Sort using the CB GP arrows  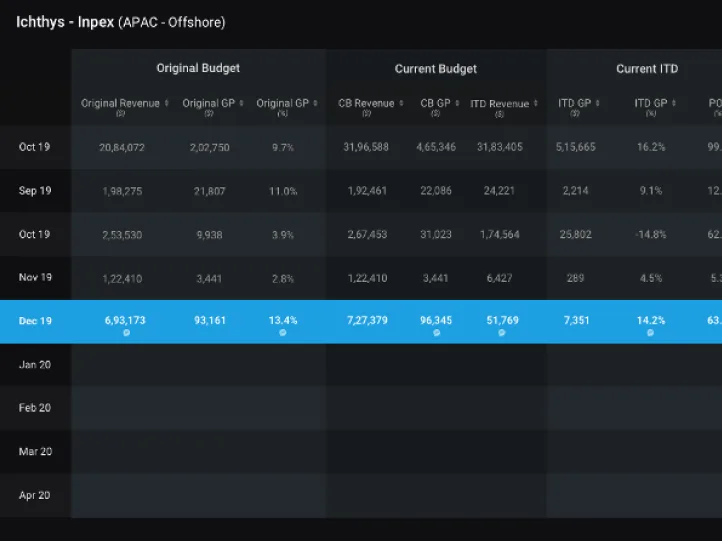[x=457, y=103]
